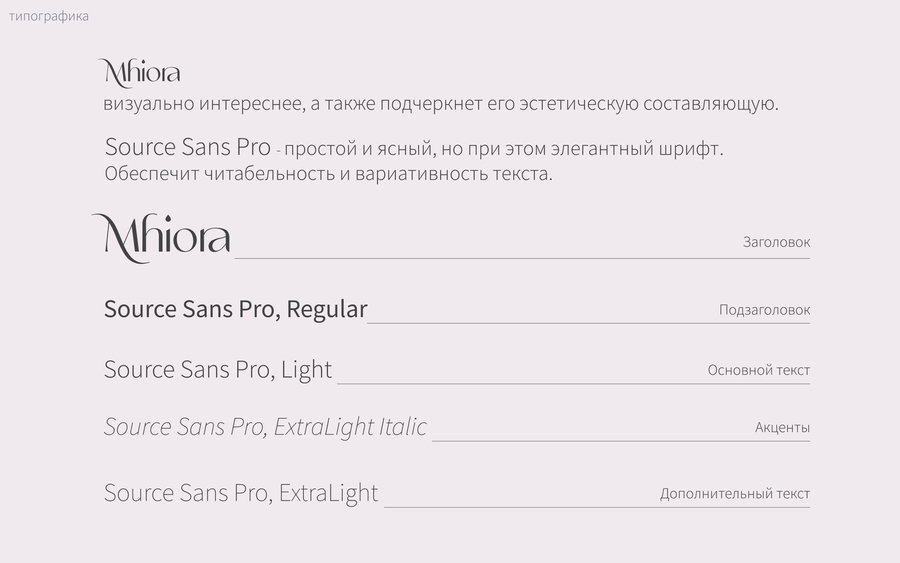The height and width of the screenshot is (563, 900).
Task: Click the large Mhiora heading sample
Action: pyautogui.click(x=161, y=238)
